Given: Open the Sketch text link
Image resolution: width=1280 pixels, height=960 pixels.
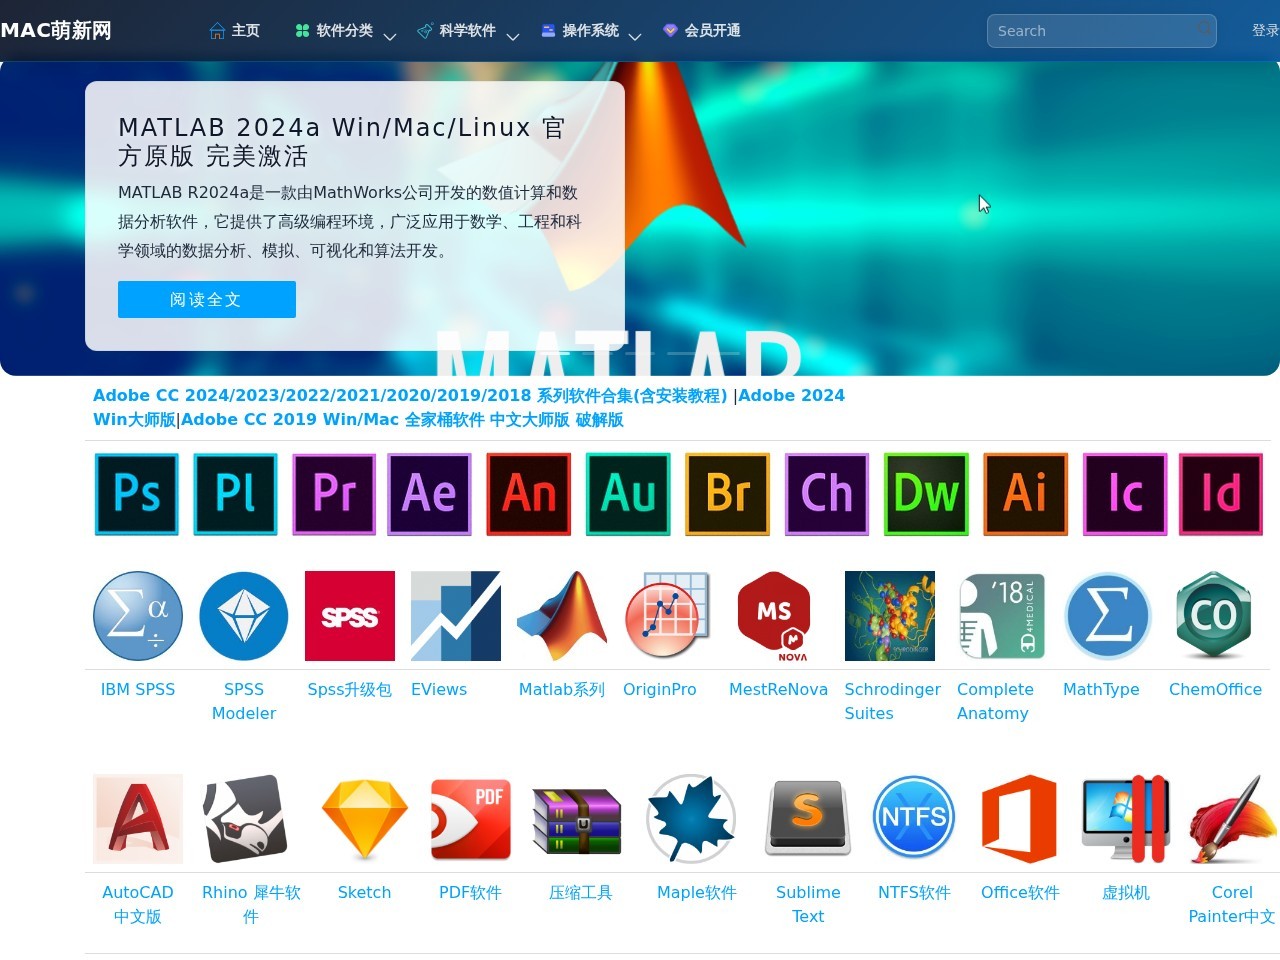Looking at the screenshot, I should pyautogui.click(x=364, y=892).
